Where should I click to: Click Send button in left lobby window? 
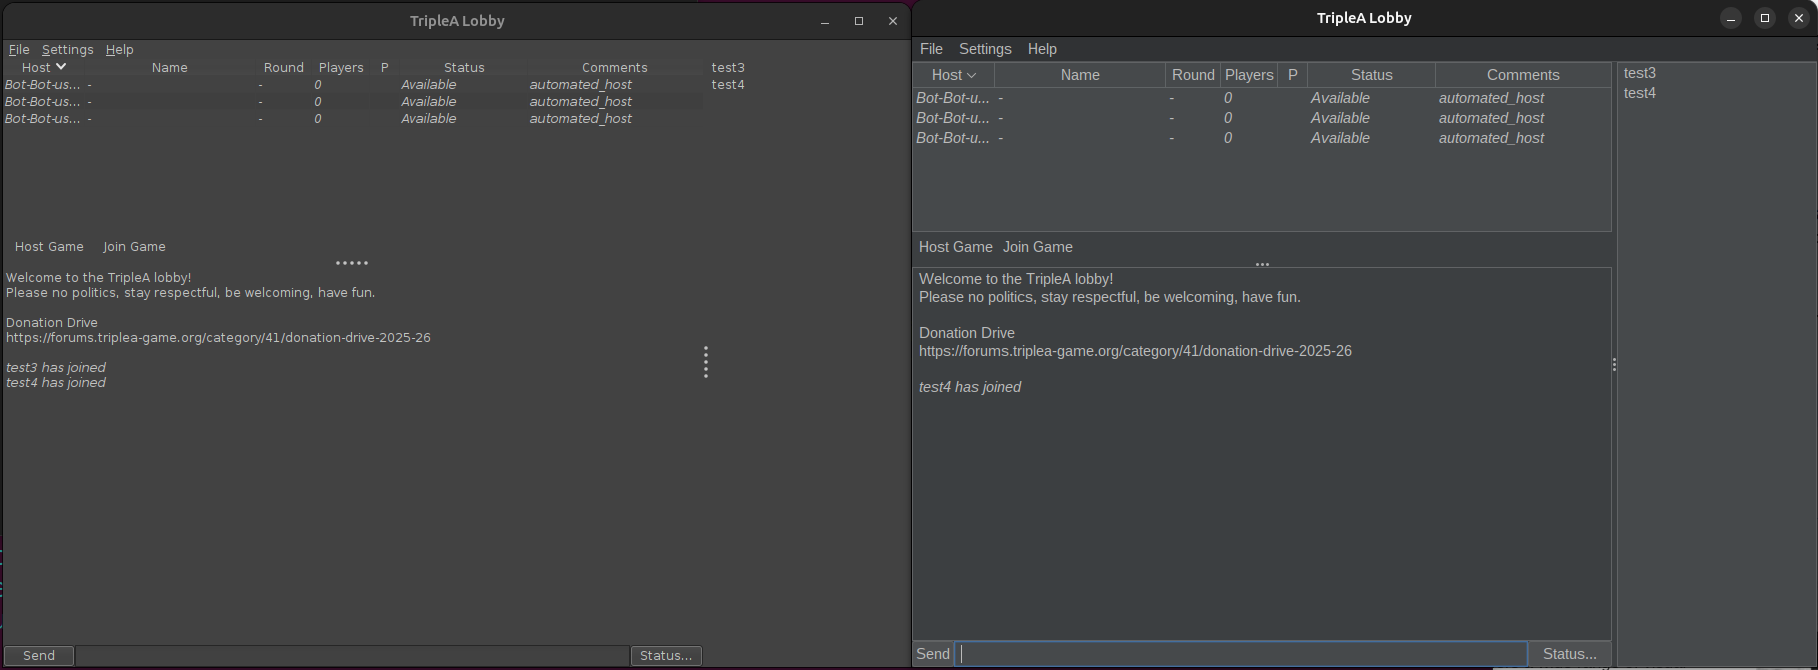tap(39, 655)
